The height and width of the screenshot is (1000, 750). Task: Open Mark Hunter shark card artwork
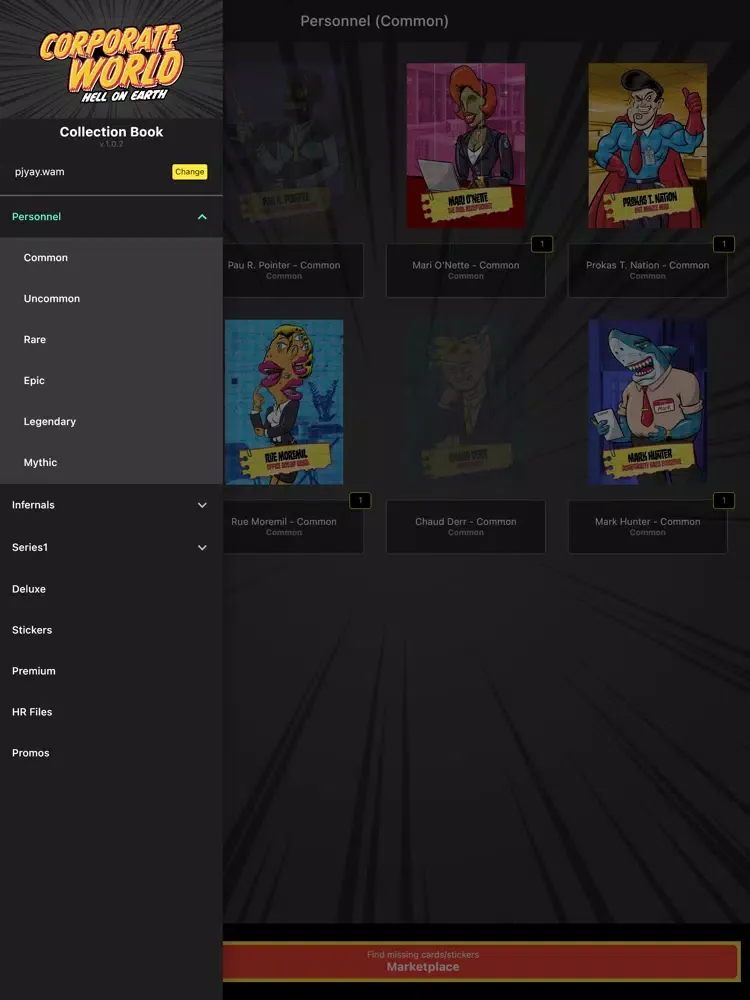coord(647,402)
